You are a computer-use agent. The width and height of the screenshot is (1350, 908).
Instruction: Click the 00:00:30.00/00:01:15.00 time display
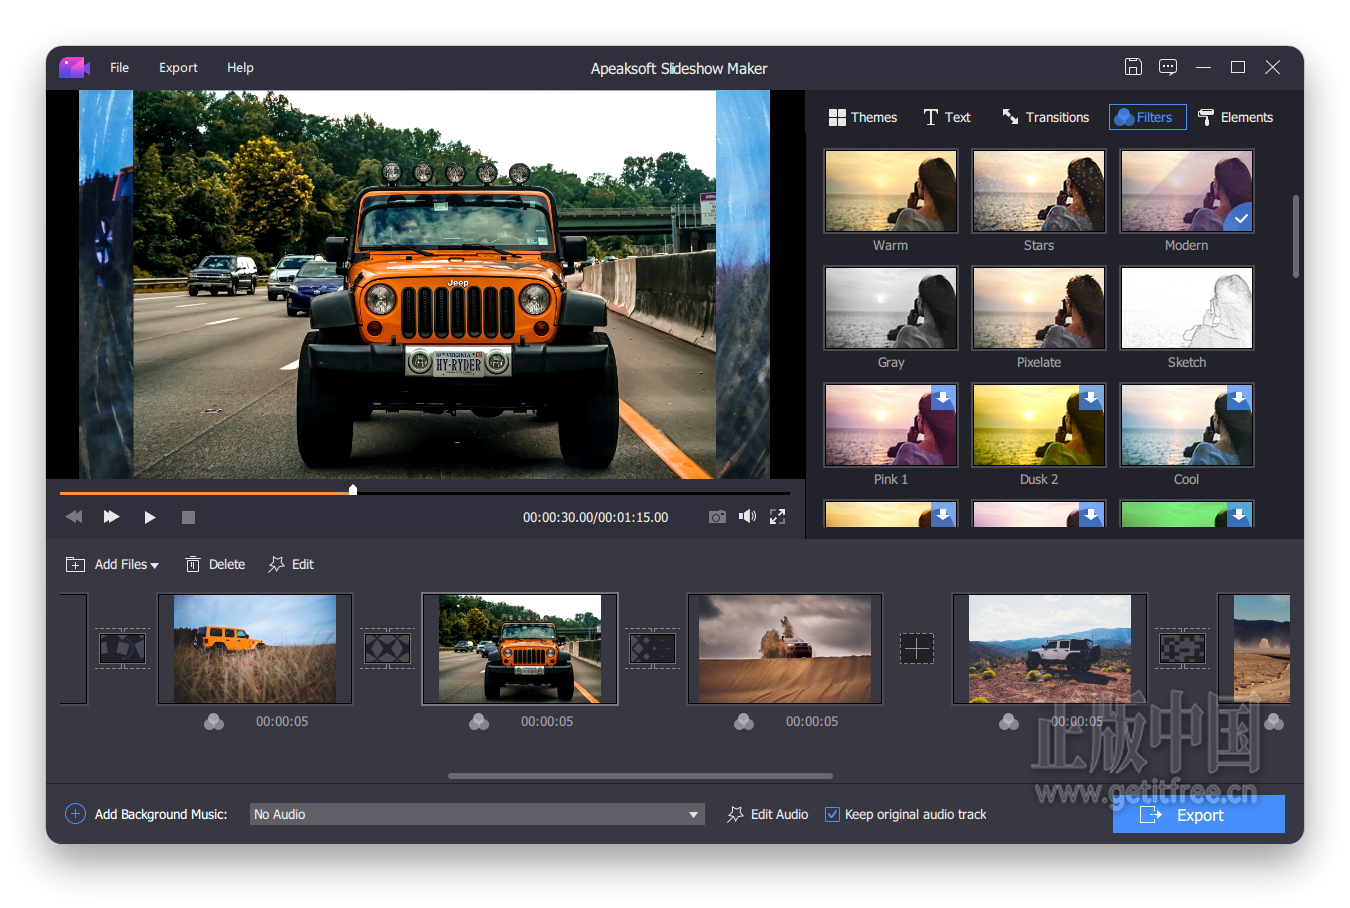pos(595,517)
